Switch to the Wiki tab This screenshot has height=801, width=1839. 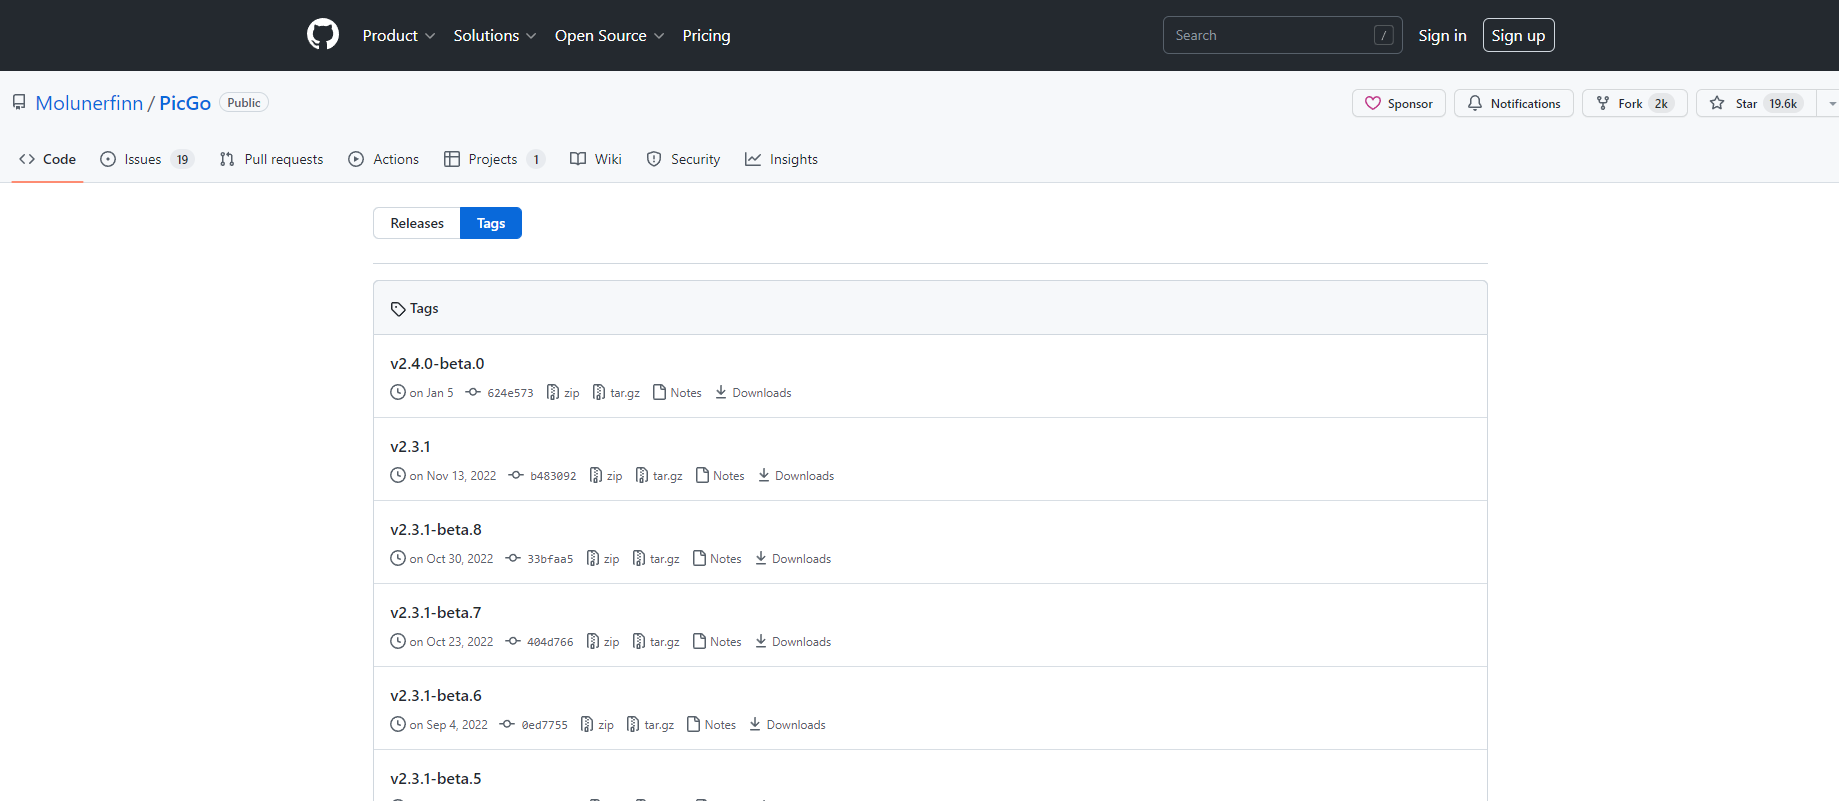point(595,159)
